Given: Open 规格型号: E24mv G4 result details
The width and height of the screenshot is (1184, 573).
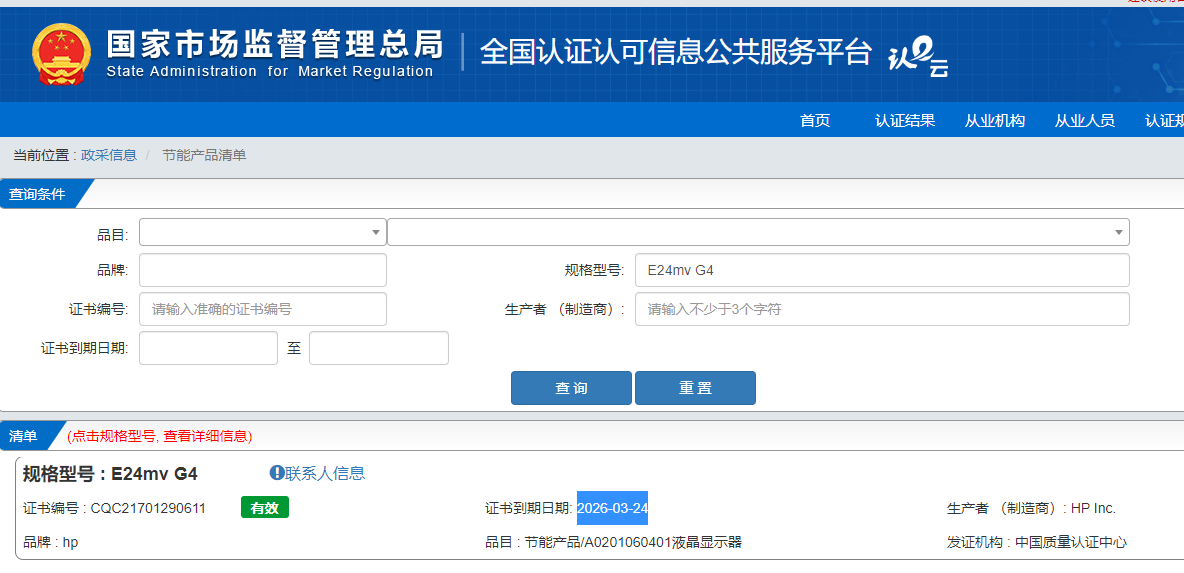Looking at the screenshot, I should [110, 474].
